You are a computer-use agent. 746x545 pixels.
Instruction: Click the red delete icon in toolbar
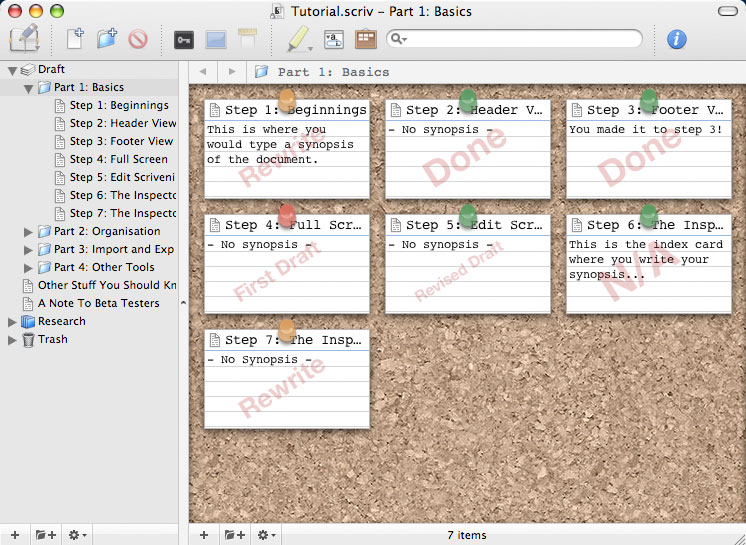(x=137, y=39)
